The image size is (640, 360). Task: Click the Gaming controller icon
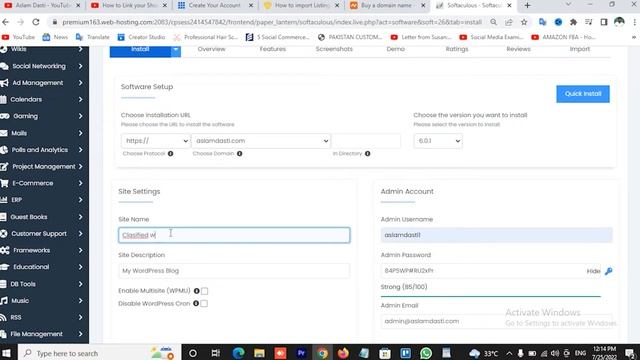[4, 116]
